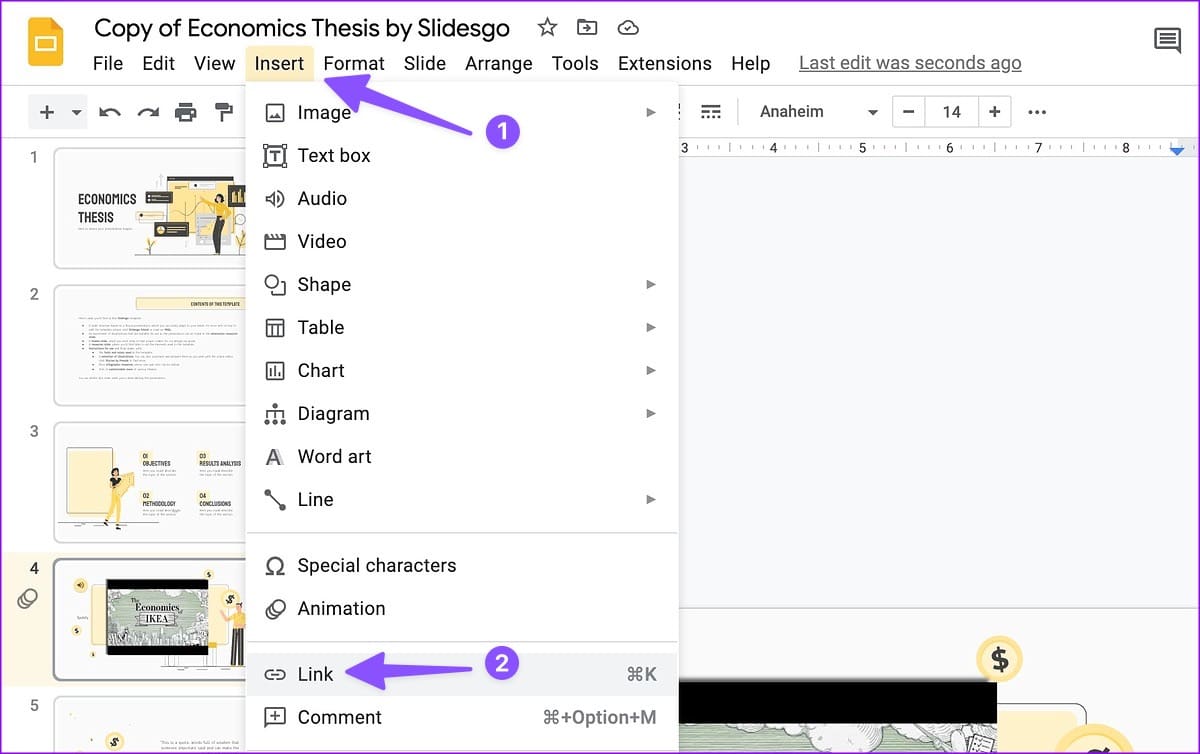
Task: Choose Comment from Insert menu
Action: (x=461, y=717)
